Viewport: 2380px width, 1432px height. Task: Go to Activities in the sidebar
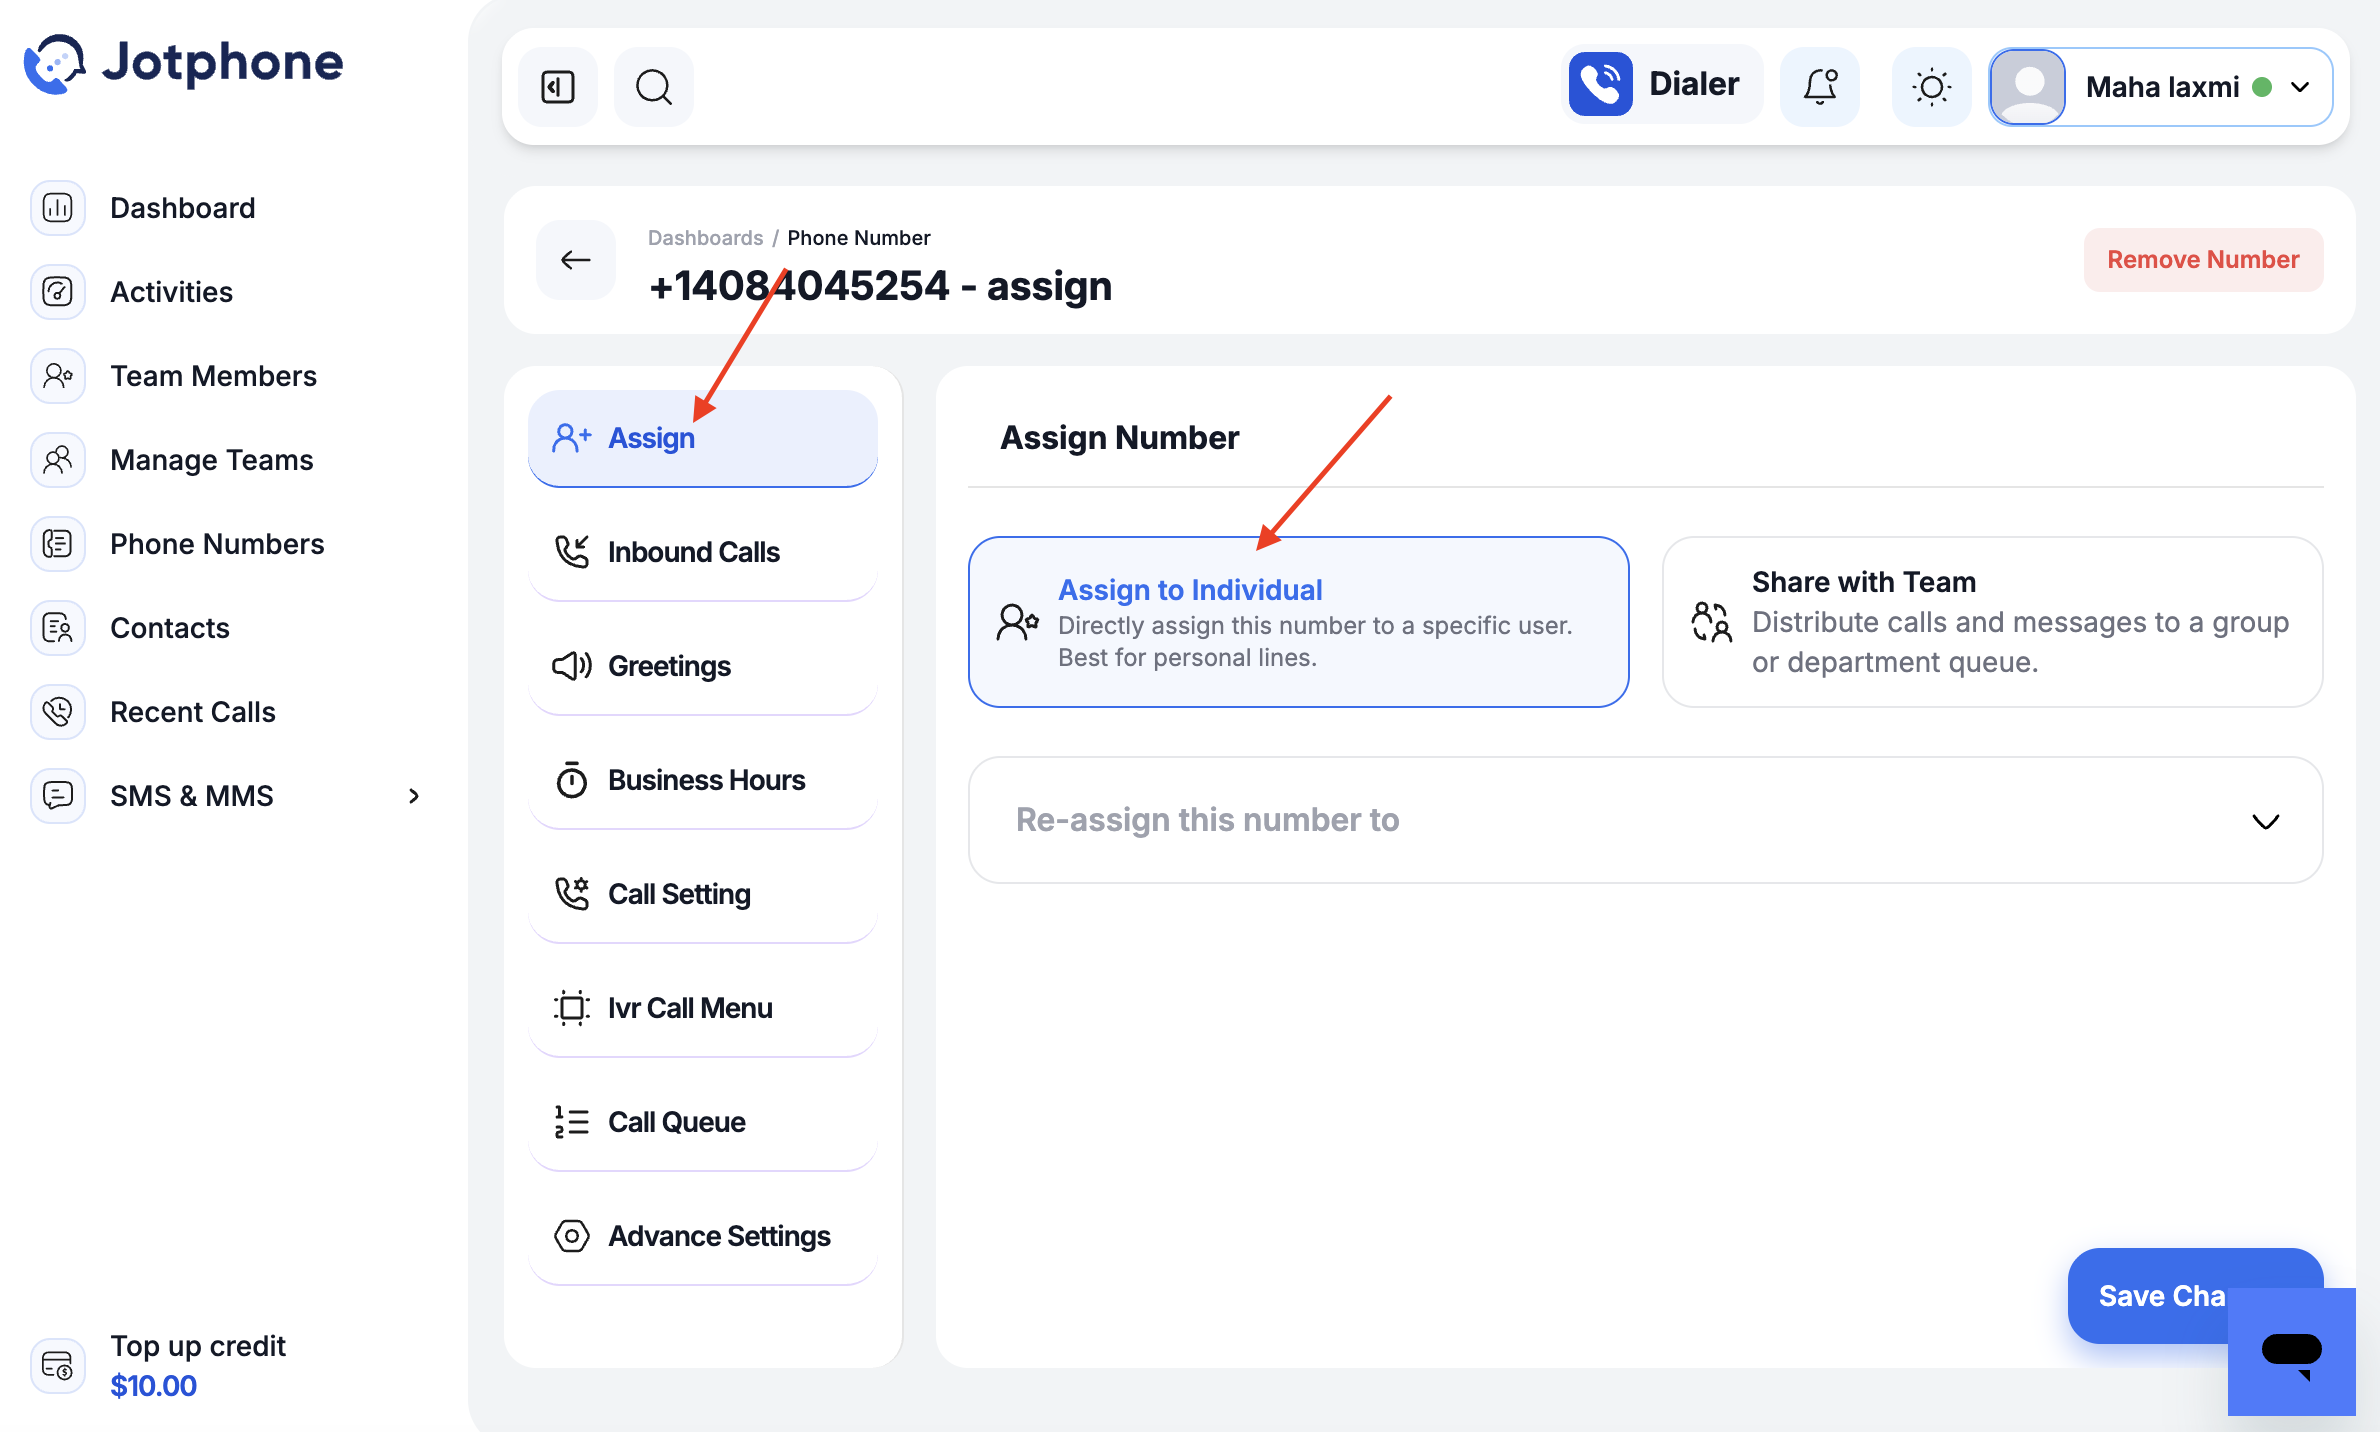[172, 292]
